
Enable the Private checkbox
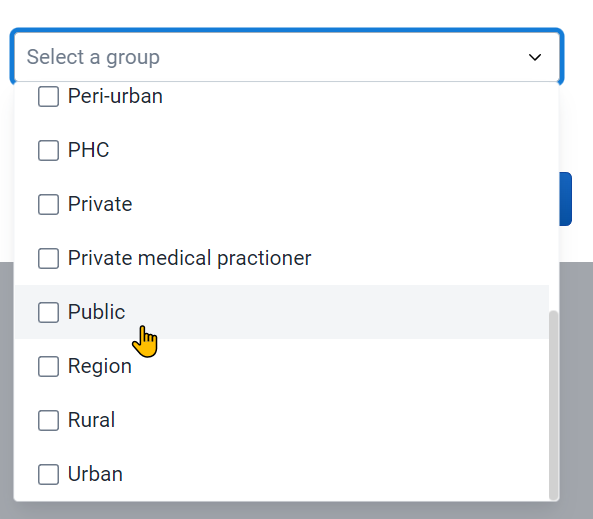coord(48,205)
